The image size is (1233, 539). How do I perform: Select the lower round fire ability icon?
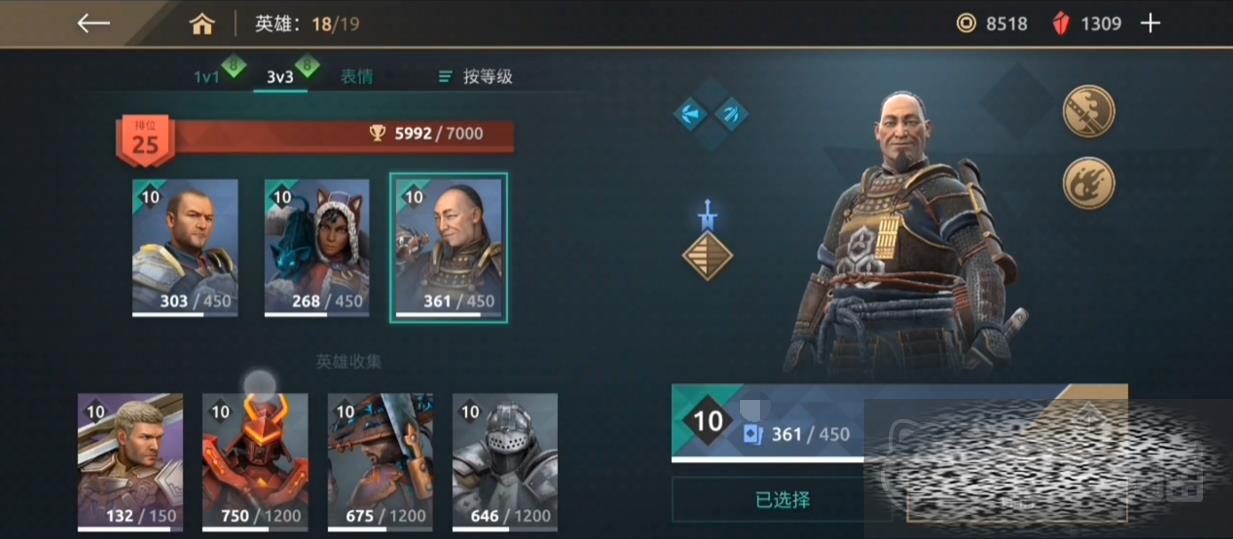coord(1088,183)
